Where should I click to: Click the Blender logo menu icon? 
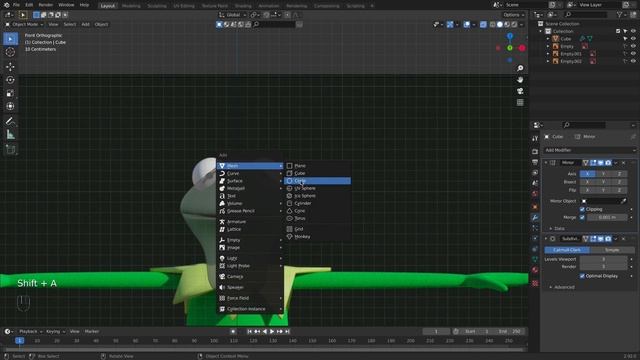coord(6,5)
